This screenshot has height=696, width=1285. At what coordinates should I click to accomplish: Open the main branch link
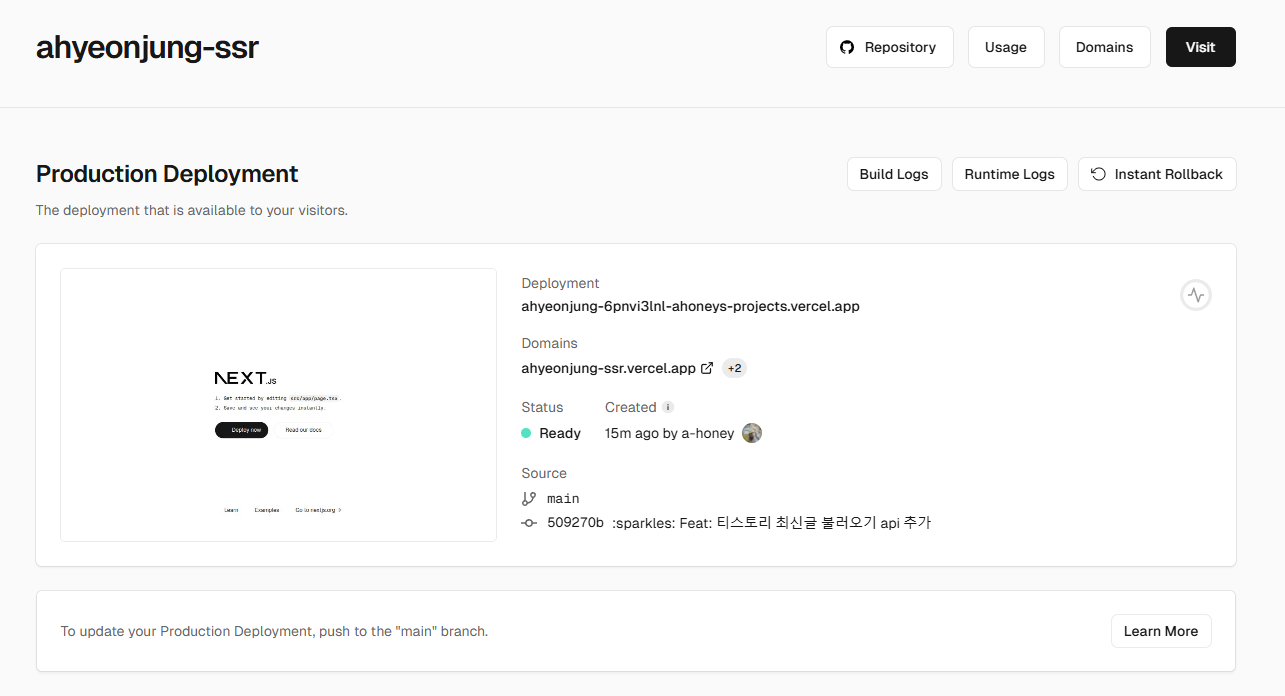tap(563, 498)
